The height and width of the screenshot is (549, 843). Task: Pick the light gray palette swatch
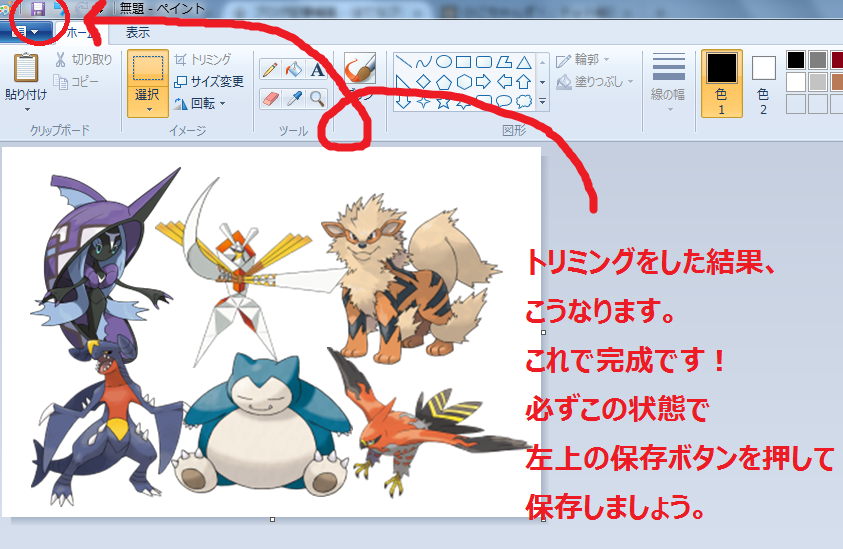(818, 82)
